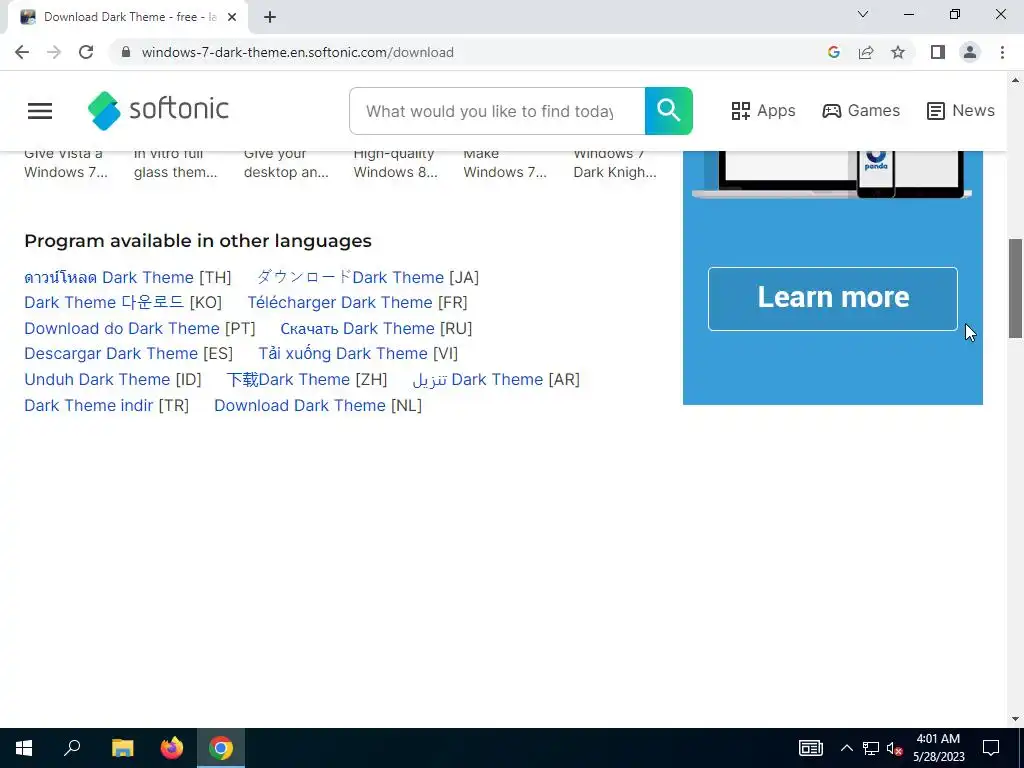Image resolution: width=1024 pixels, height=768 pixels.
Task: Reload the current page
Action: coord(86,52)
